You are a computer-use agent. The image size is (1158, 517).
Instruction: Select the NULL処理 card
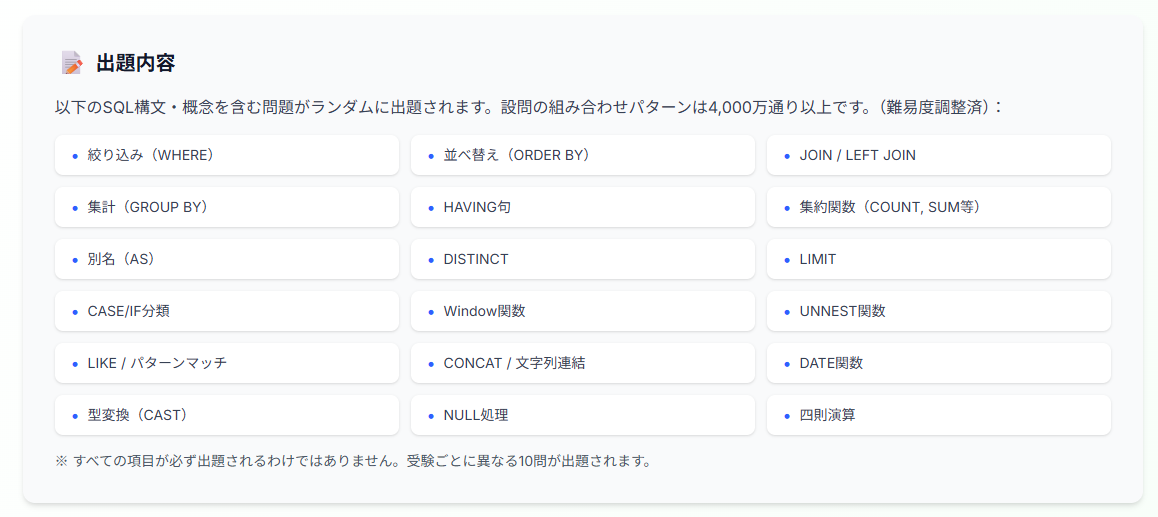point(582,415)
